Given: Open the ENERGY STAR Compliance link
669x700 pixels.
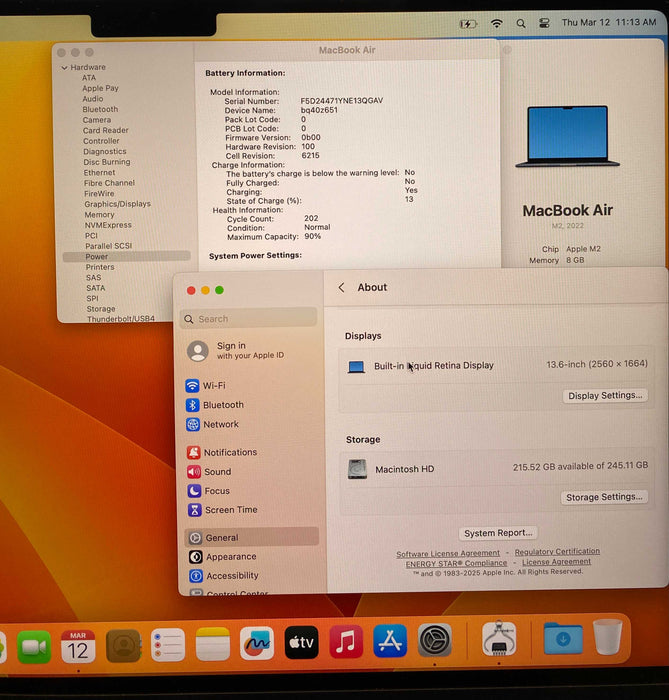Looking at the screenshot, I should 456,563.
